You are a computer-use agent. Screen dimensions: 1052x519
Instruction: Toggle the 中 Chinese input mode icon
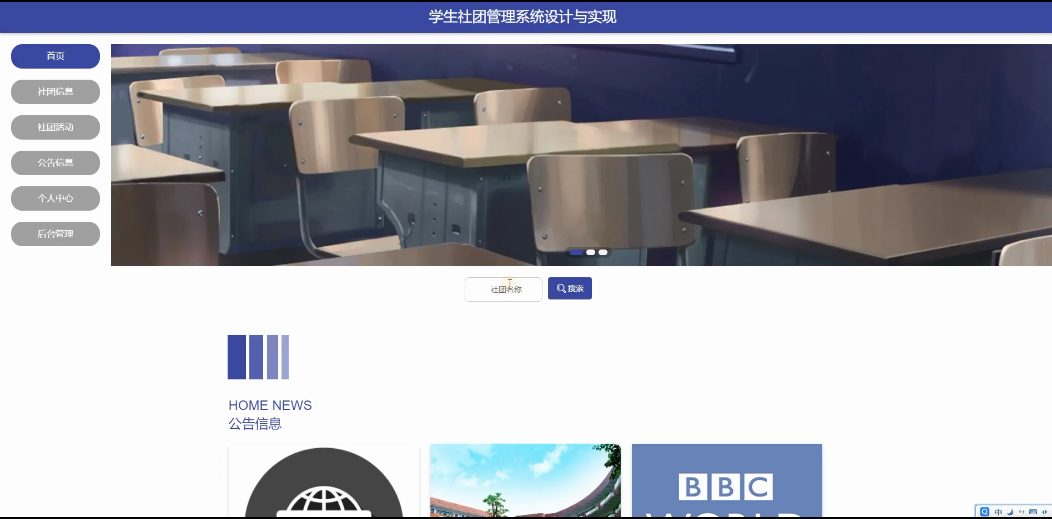[x=998, y=512]
